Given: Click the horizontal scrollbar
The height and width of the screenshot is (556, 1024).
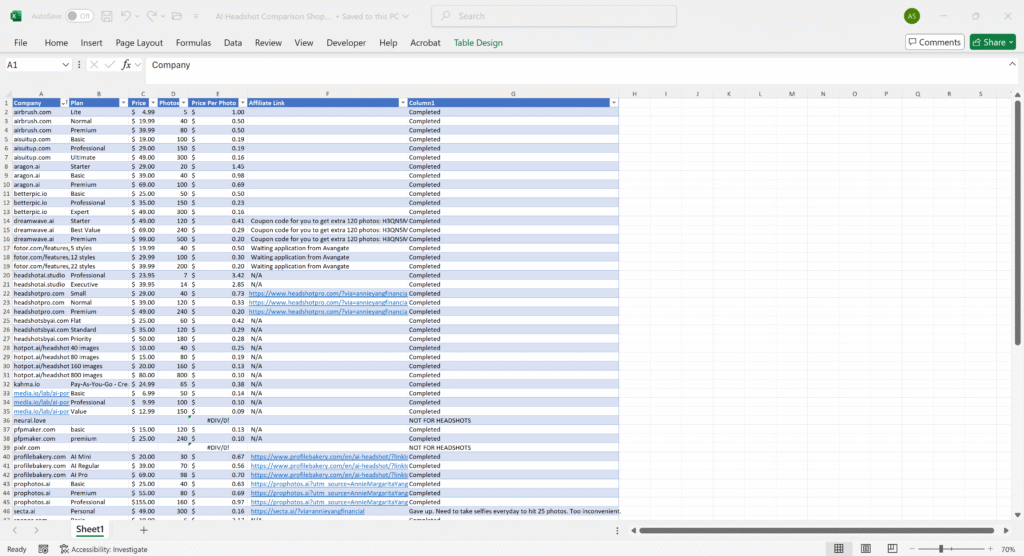Looking at the screenshot, I should tap(816, 531).
